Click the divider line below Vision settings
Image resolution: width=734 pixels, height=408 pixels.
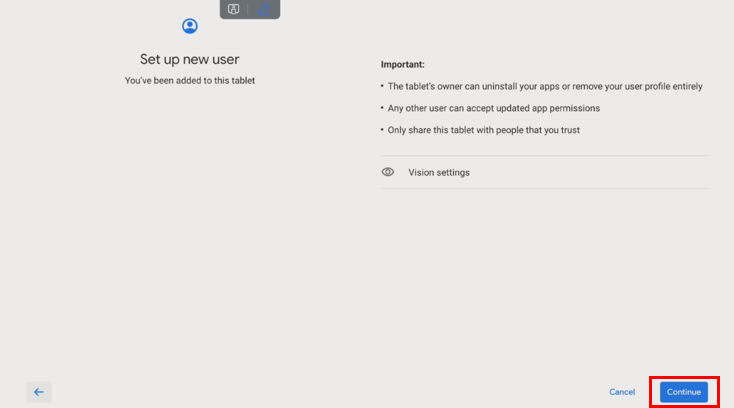click(544, 189)
